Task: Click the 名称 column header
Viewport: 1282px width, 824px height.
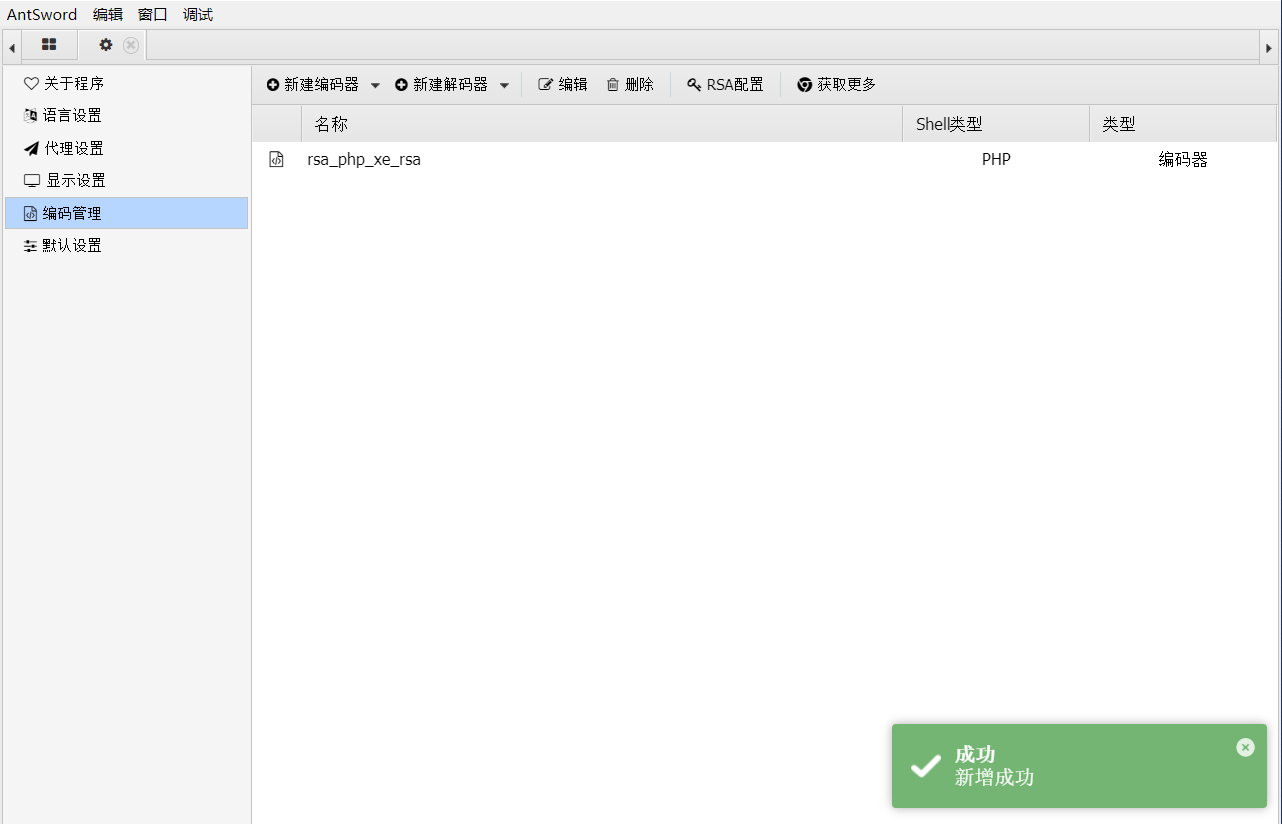Action: (601, 124)
